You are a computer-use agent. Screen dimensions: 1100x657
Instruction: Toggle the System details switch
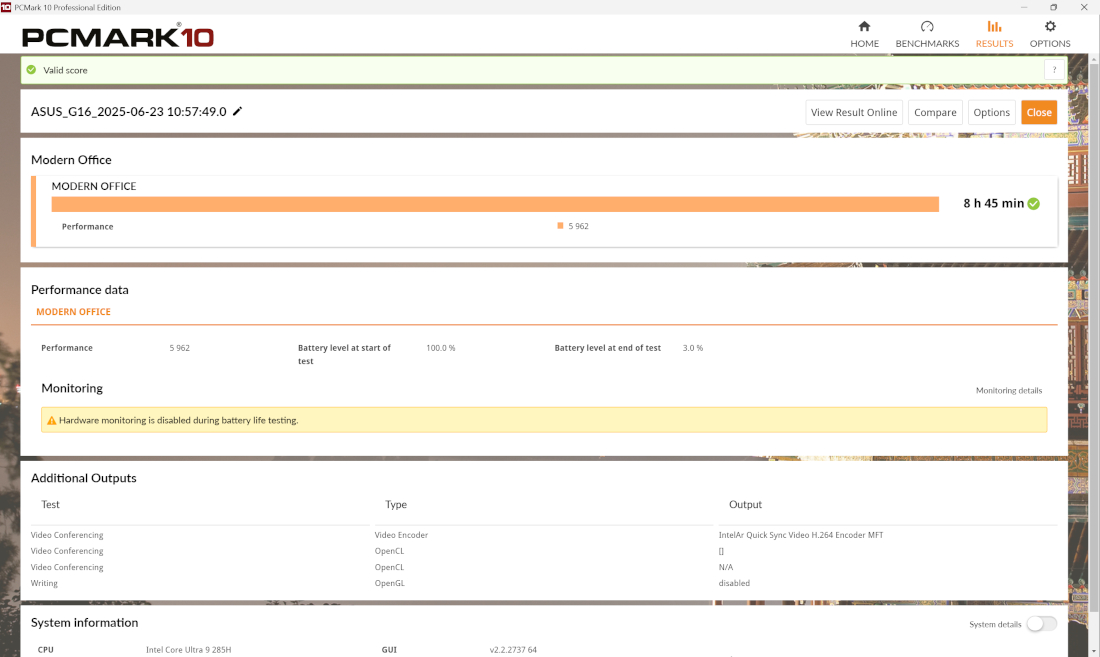pos(1040,624)
